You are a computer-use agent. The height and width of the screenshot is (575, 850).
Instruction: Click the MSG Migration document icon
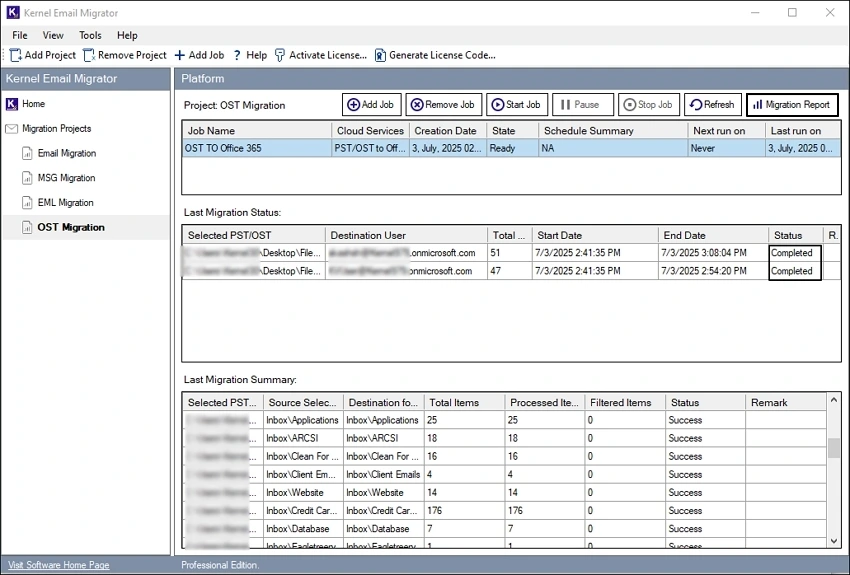pos(27,178)
